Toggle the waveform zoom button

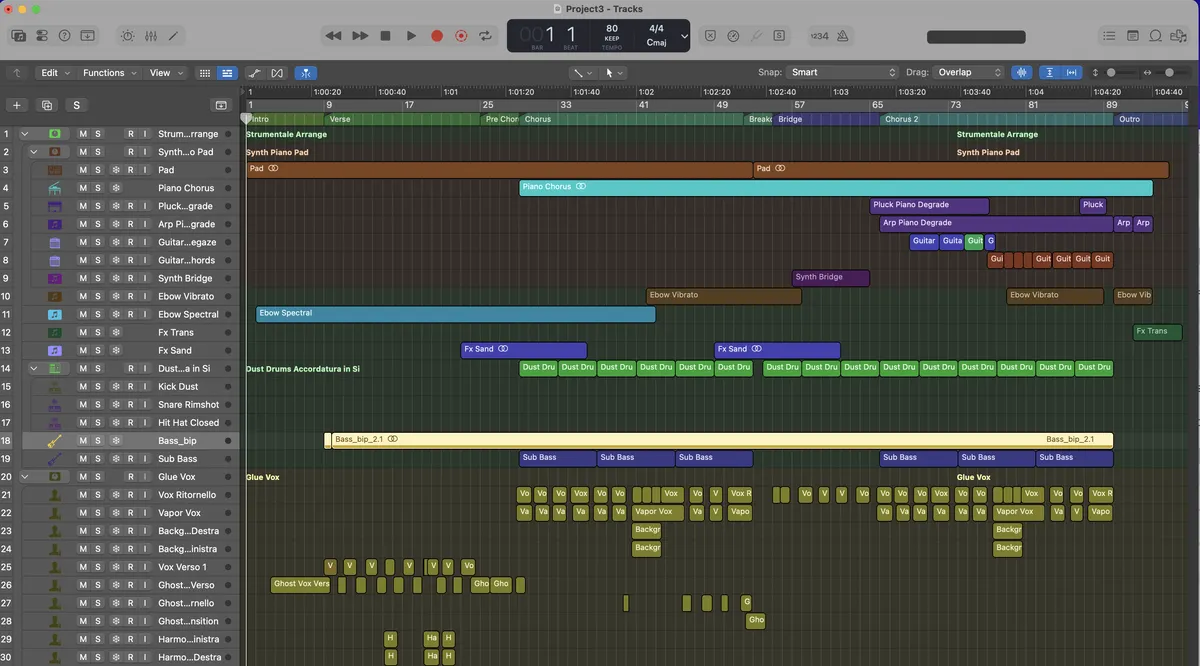pos(1022,73)
